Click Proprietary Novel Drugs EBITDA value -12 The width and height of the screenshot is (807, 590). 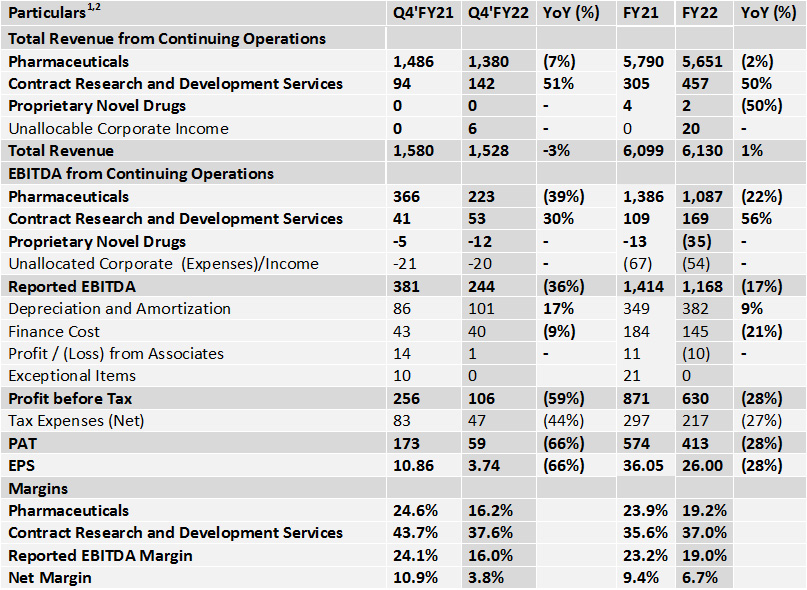(x=480, y=241)
